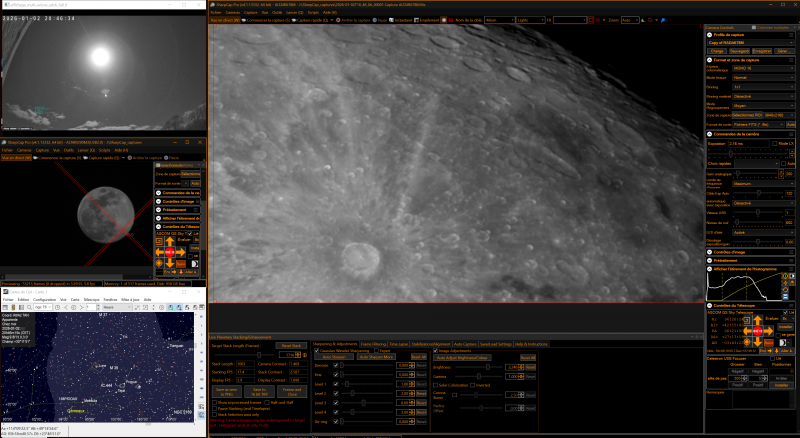Click the Brightness value stepper arrows
The image size is (800, 438).
click(x=521, y=367)
